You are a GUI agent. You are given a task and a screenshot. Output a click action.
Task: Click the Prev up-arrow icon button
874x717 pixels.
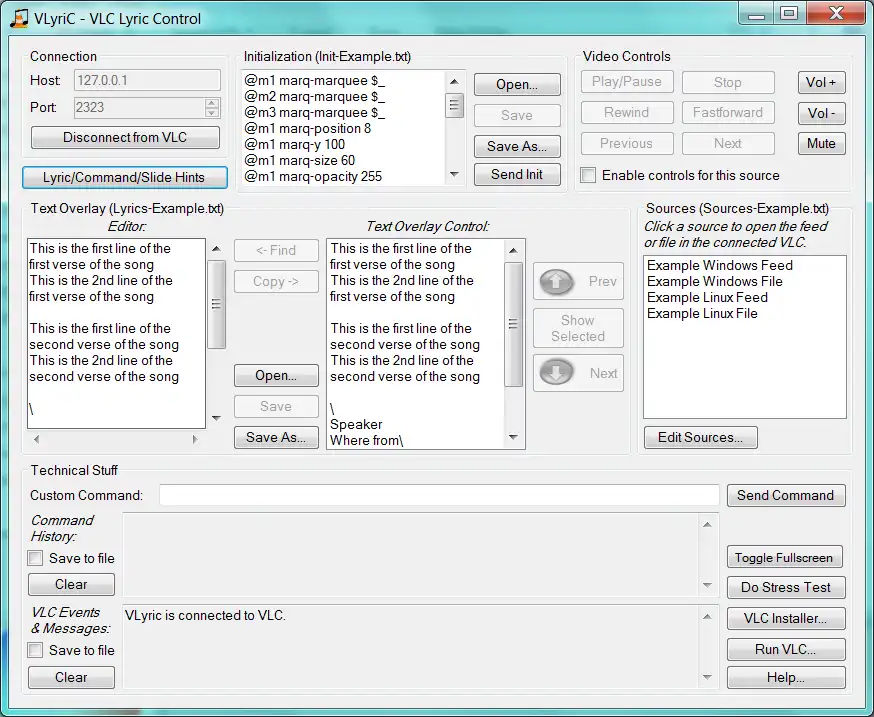click(x=578, y=281)
